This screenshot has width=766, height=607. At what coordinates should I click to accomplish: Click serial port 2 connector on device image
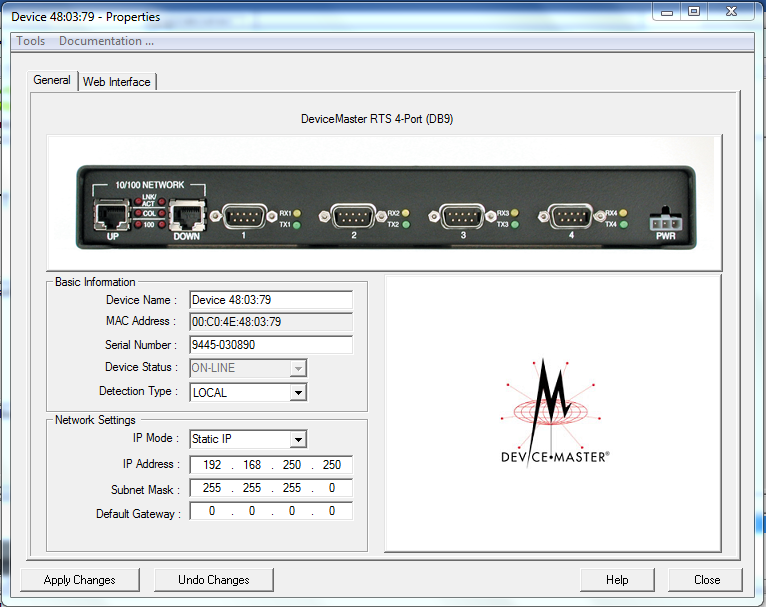[353, 216]
